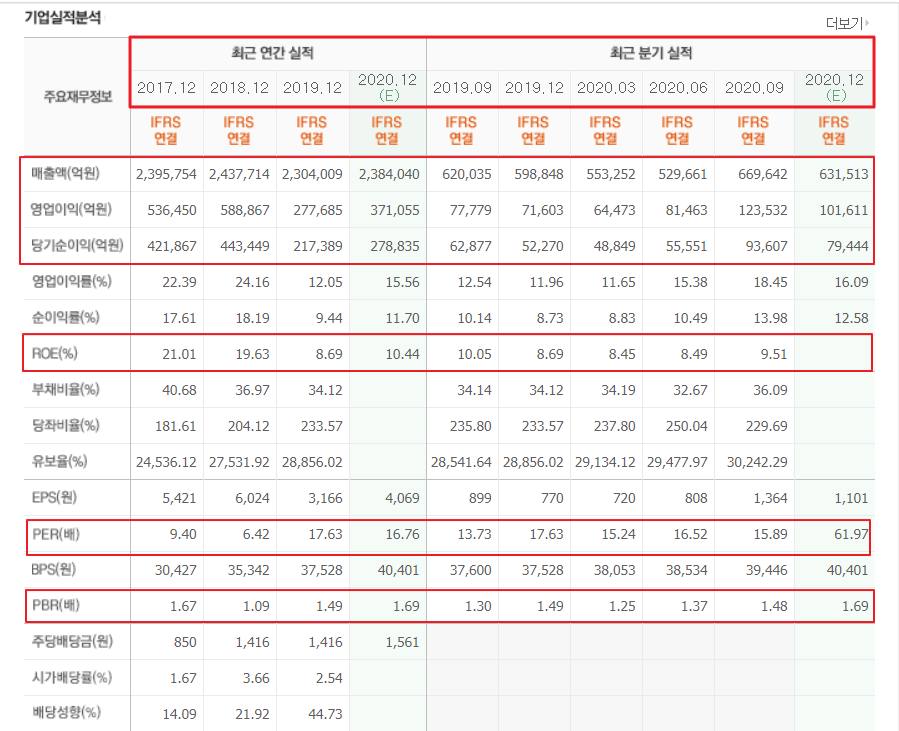The image size is (899, 731).
Task: Select the 유보율(%) row label
Action: click(x=60, y=461)
